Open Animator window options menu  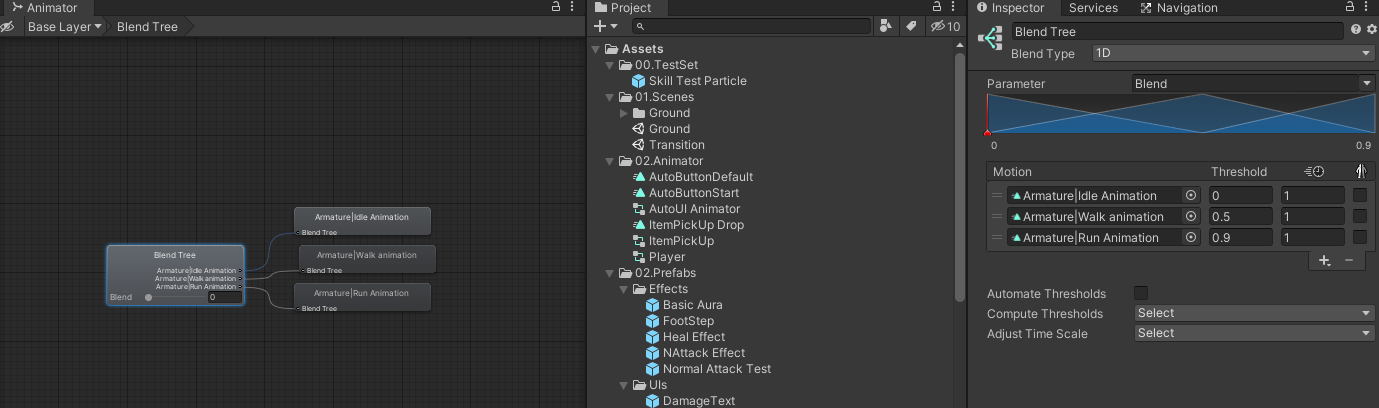click(x=574, y=8)
